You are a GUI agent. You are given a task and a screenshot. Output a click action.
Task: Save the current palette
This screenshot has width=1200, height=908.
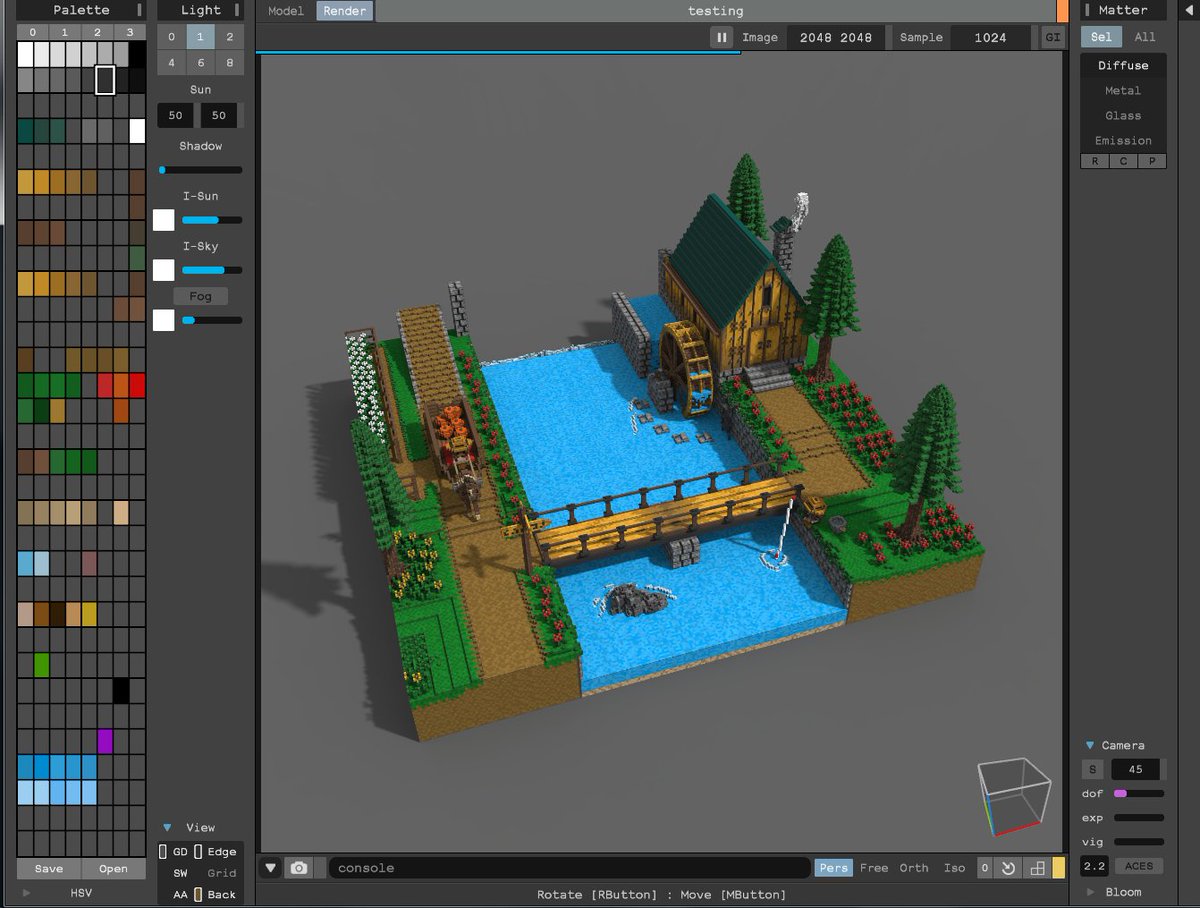pos(47,869)
